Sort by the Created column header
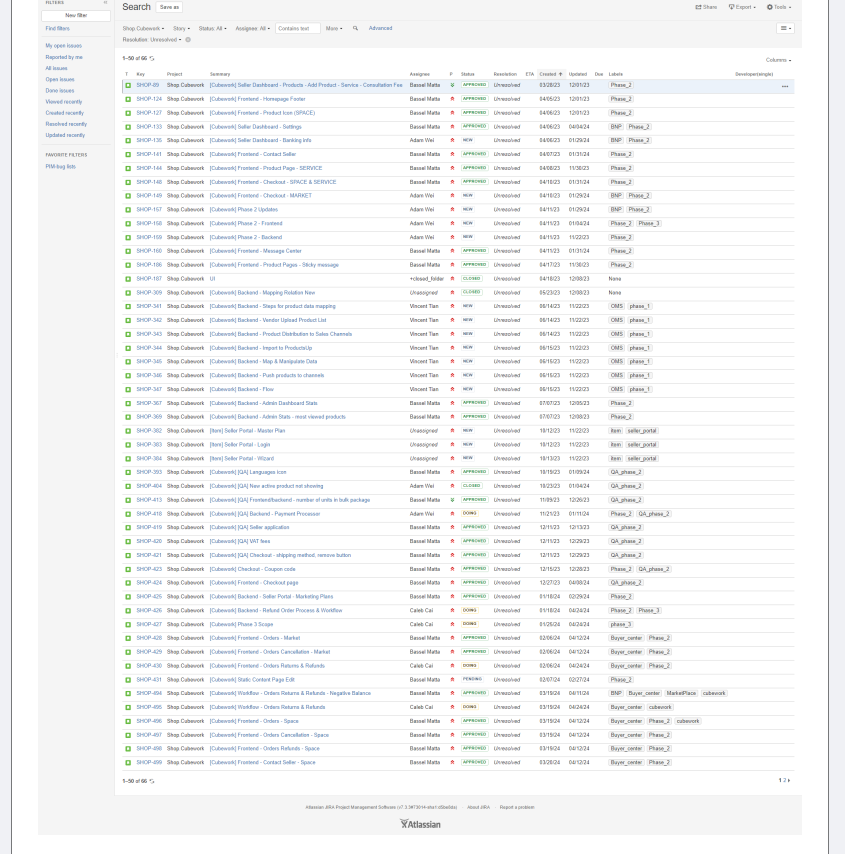This screenshot has height=854, width=845. 549,74
